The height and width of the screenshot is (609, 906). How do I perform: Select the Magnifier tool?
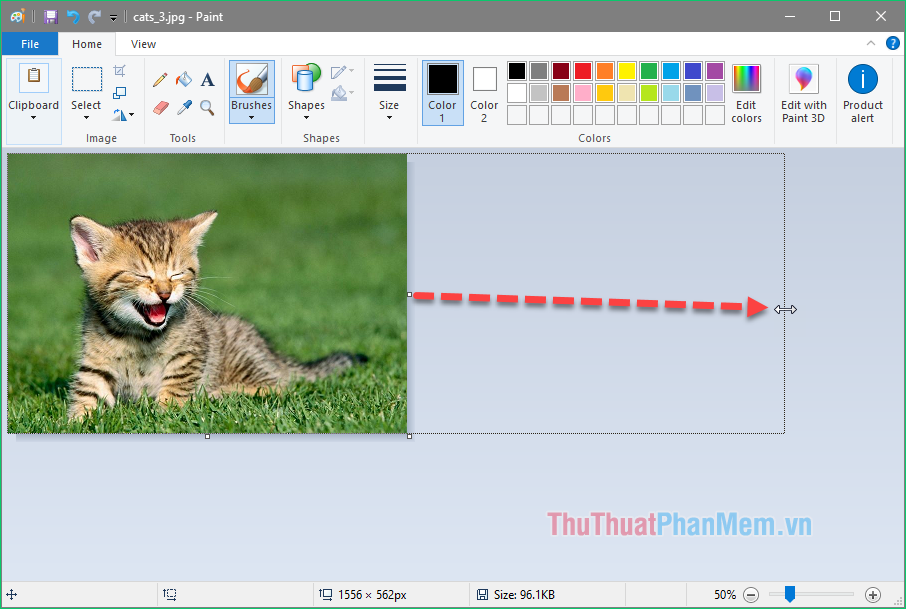(206, 107)
